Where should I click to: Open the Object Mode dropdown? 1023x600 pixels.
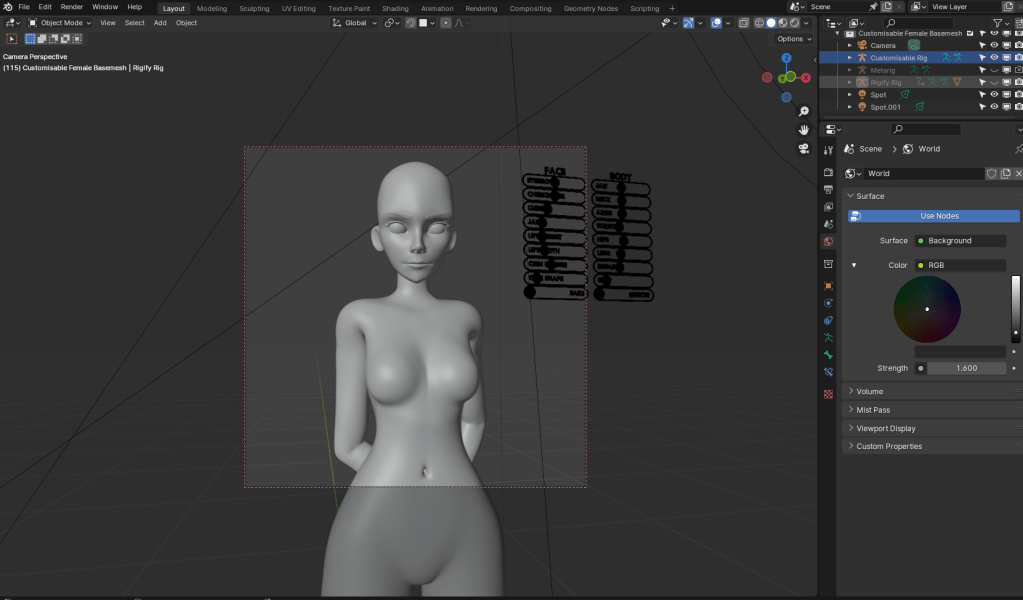(x=60, y=22)
